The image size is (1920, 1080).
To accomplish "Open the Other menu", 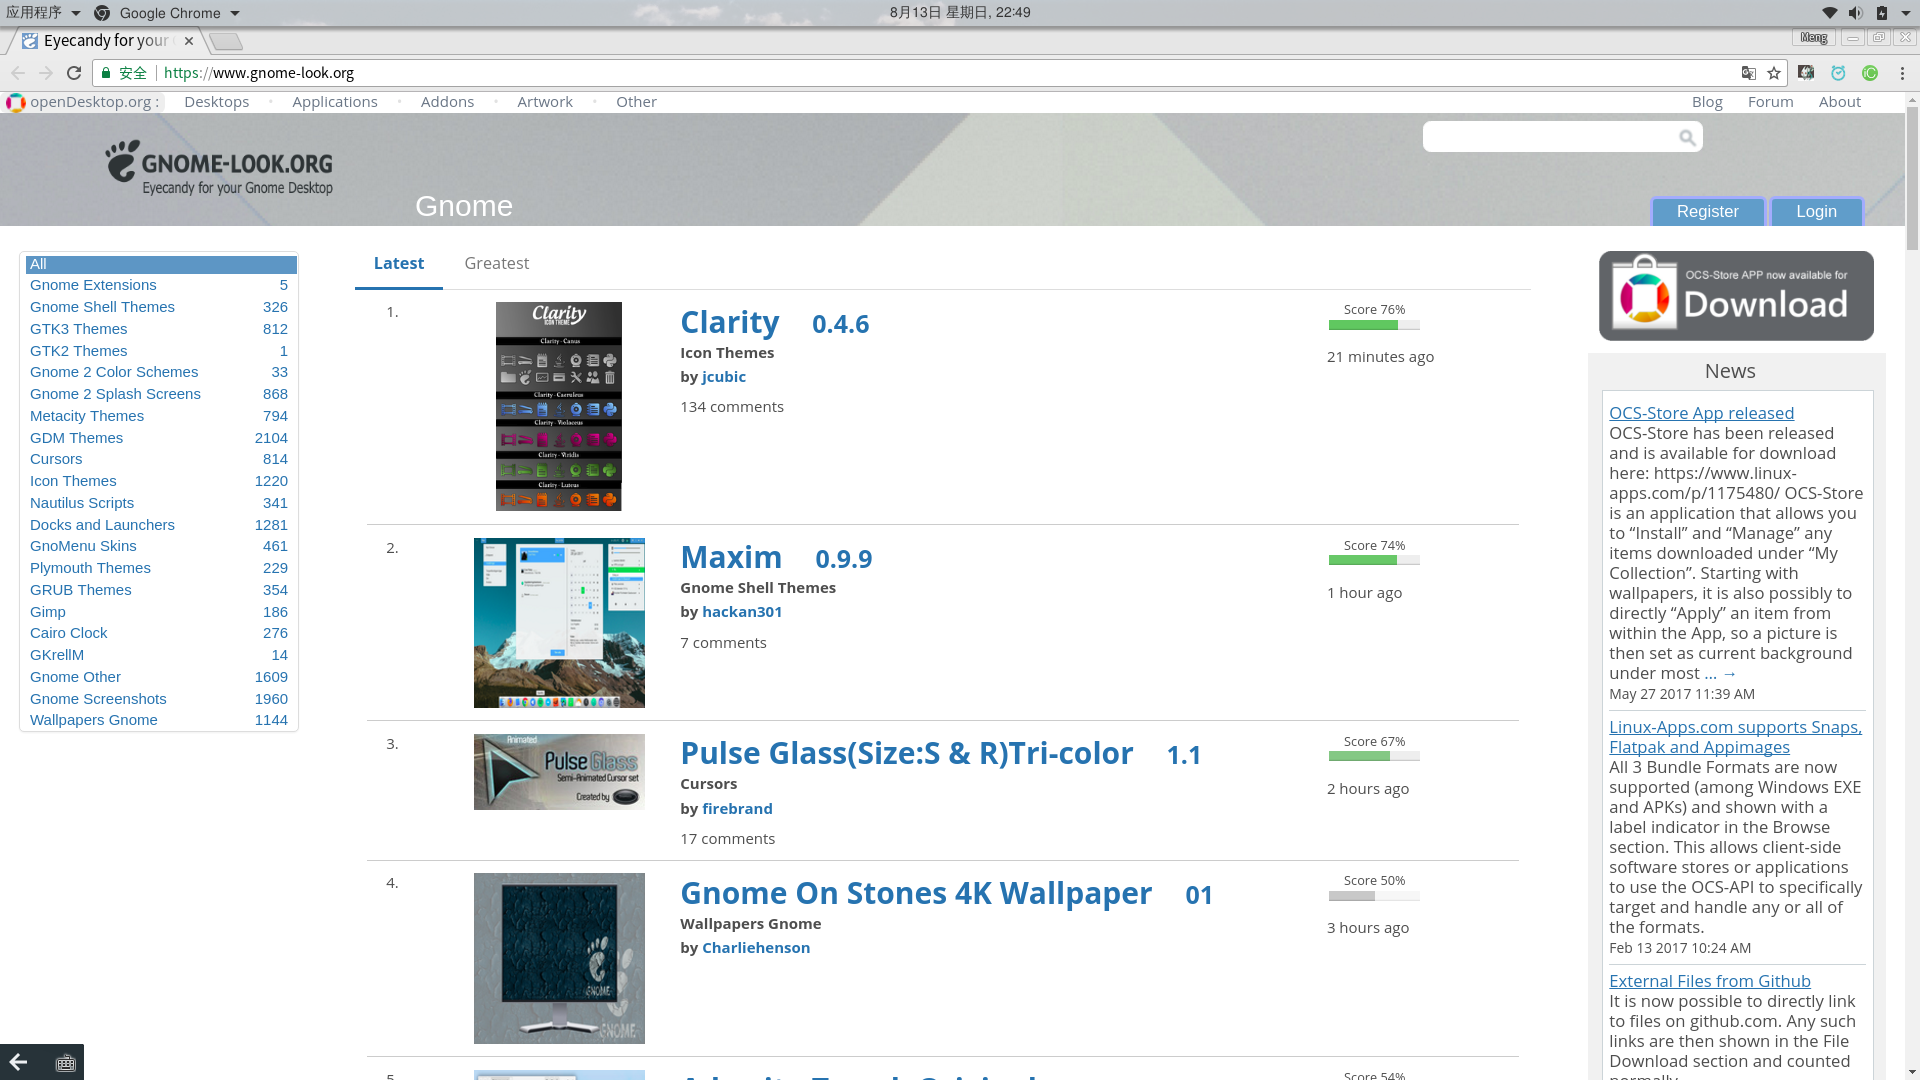I will click(636, 102).
